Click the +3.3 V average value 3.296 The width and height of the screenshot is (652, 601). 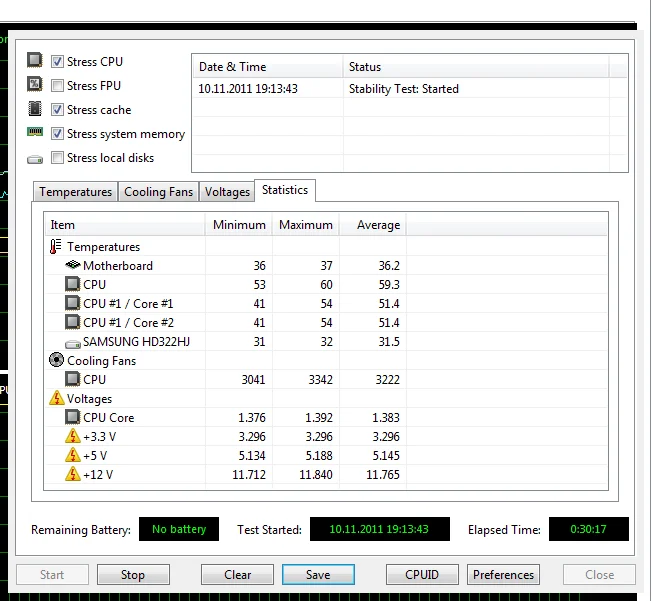point(385,436)
